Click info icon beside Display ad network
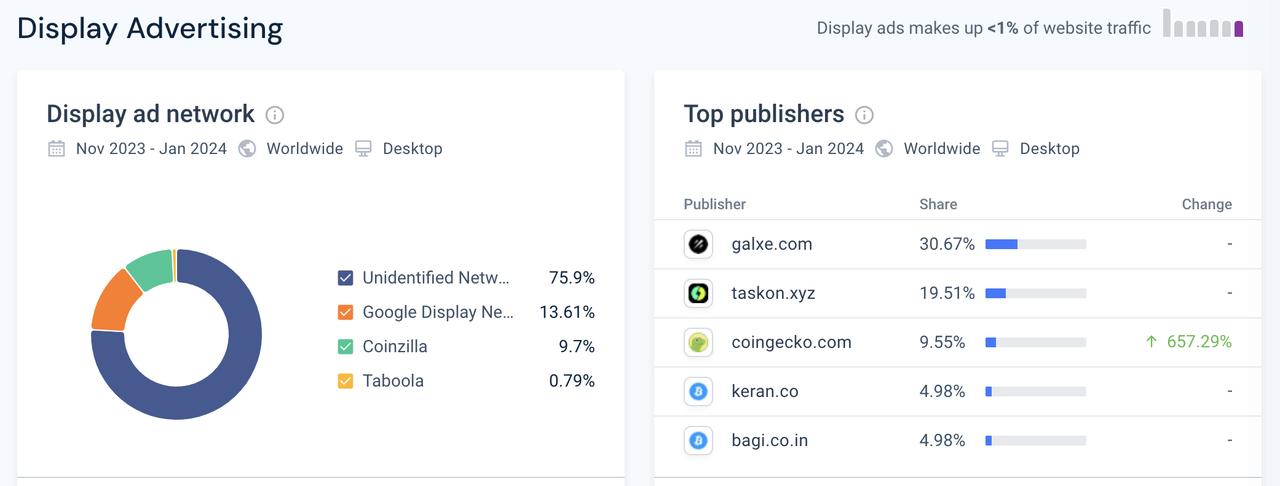Image resolution: width=1280 pixels, height=486 pixels. [x=275, y=115]
